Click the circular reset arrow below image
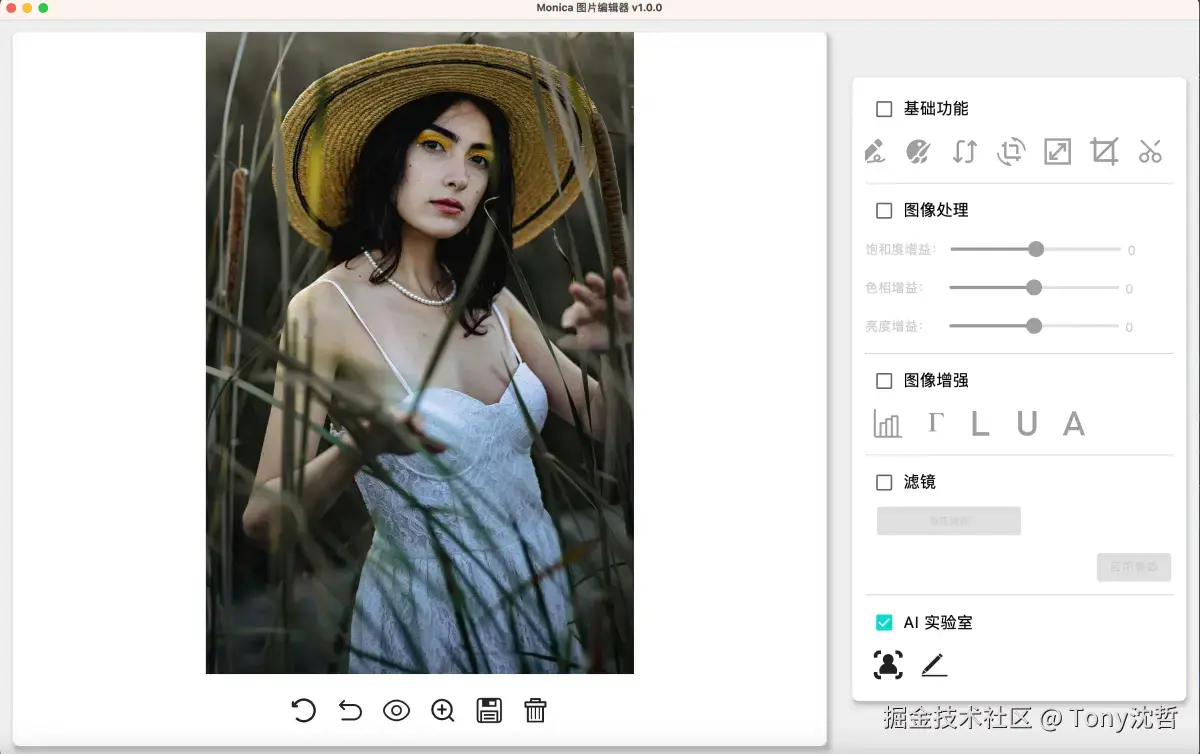1200x754 pixels. point(303,711)
